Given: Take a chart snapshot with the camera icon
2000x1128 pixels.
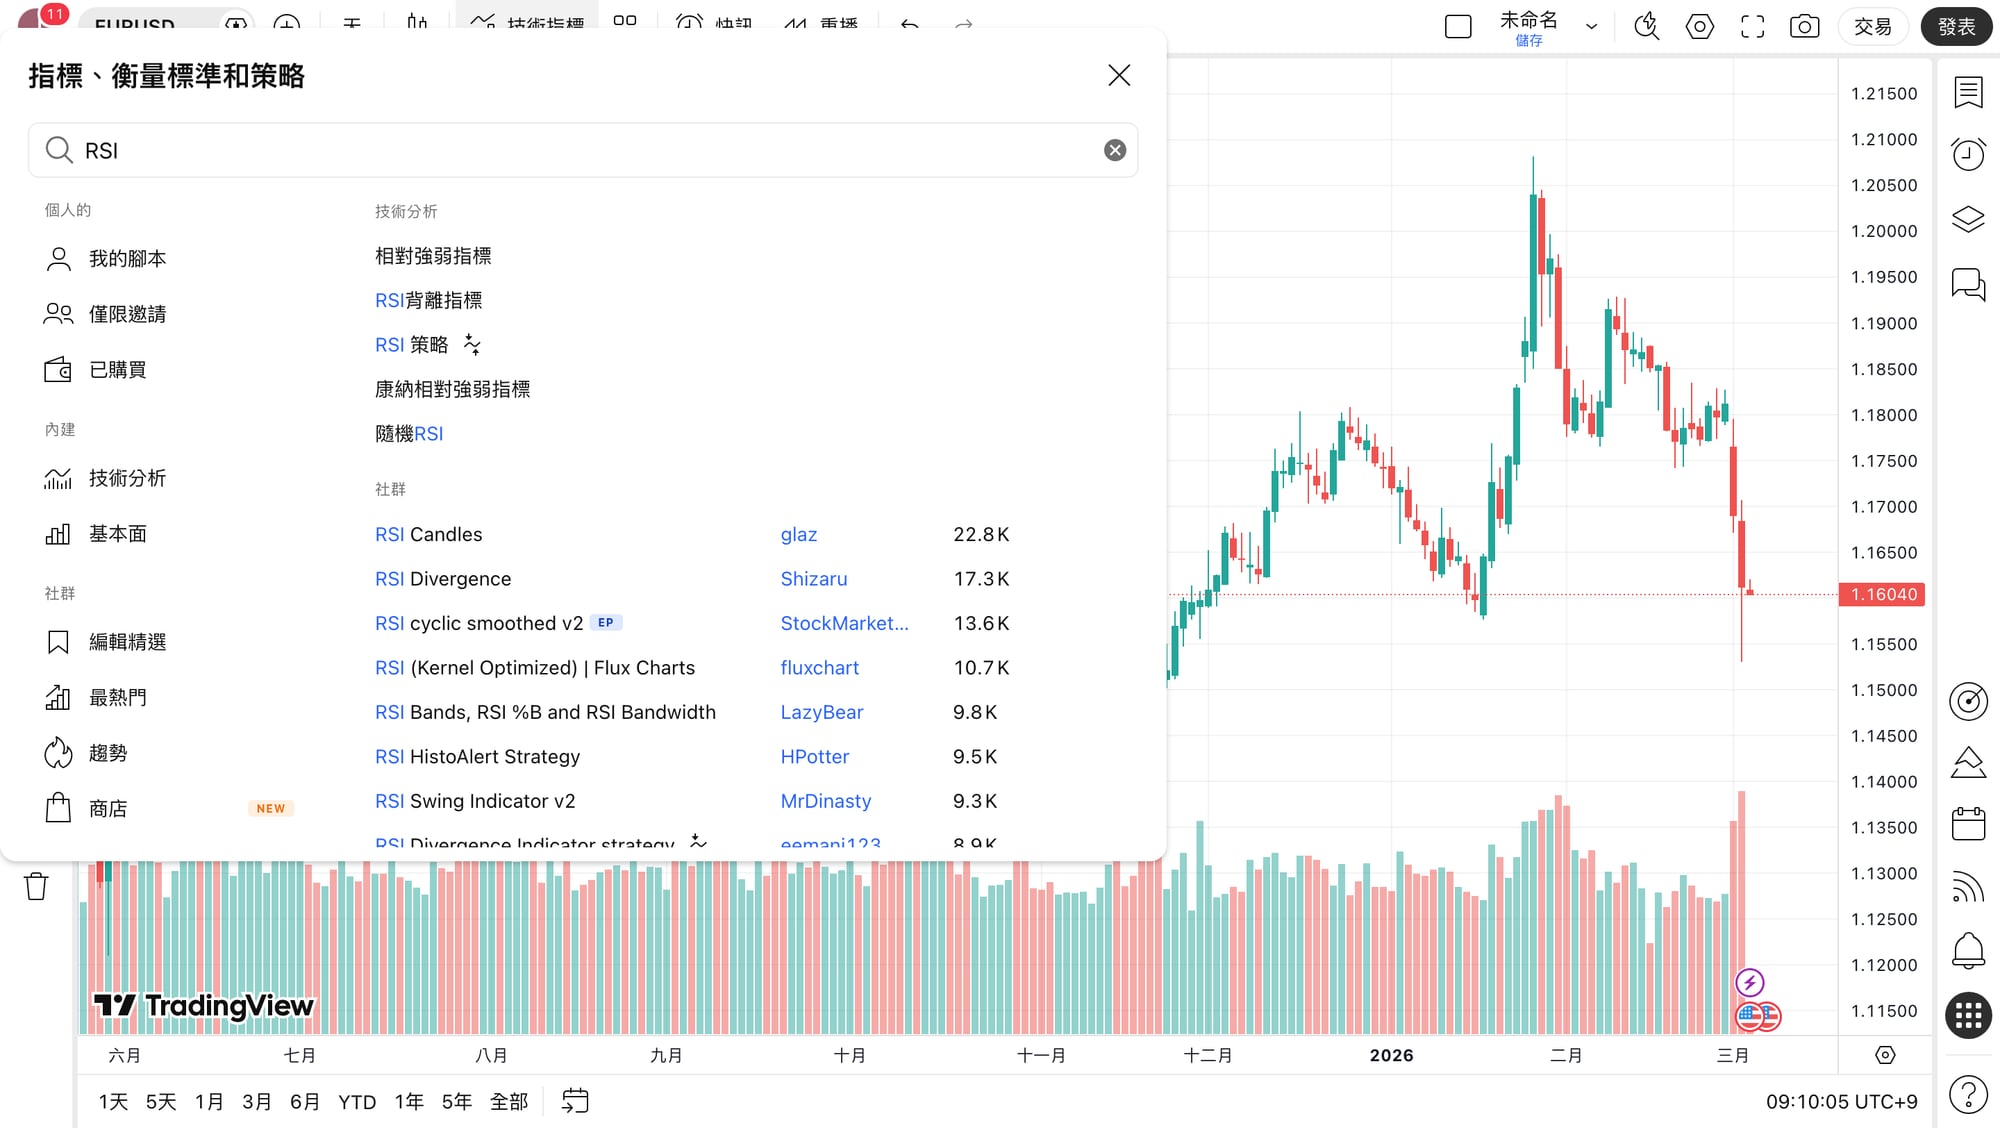Looking at the screenshot, I should tap(1804, 26).
